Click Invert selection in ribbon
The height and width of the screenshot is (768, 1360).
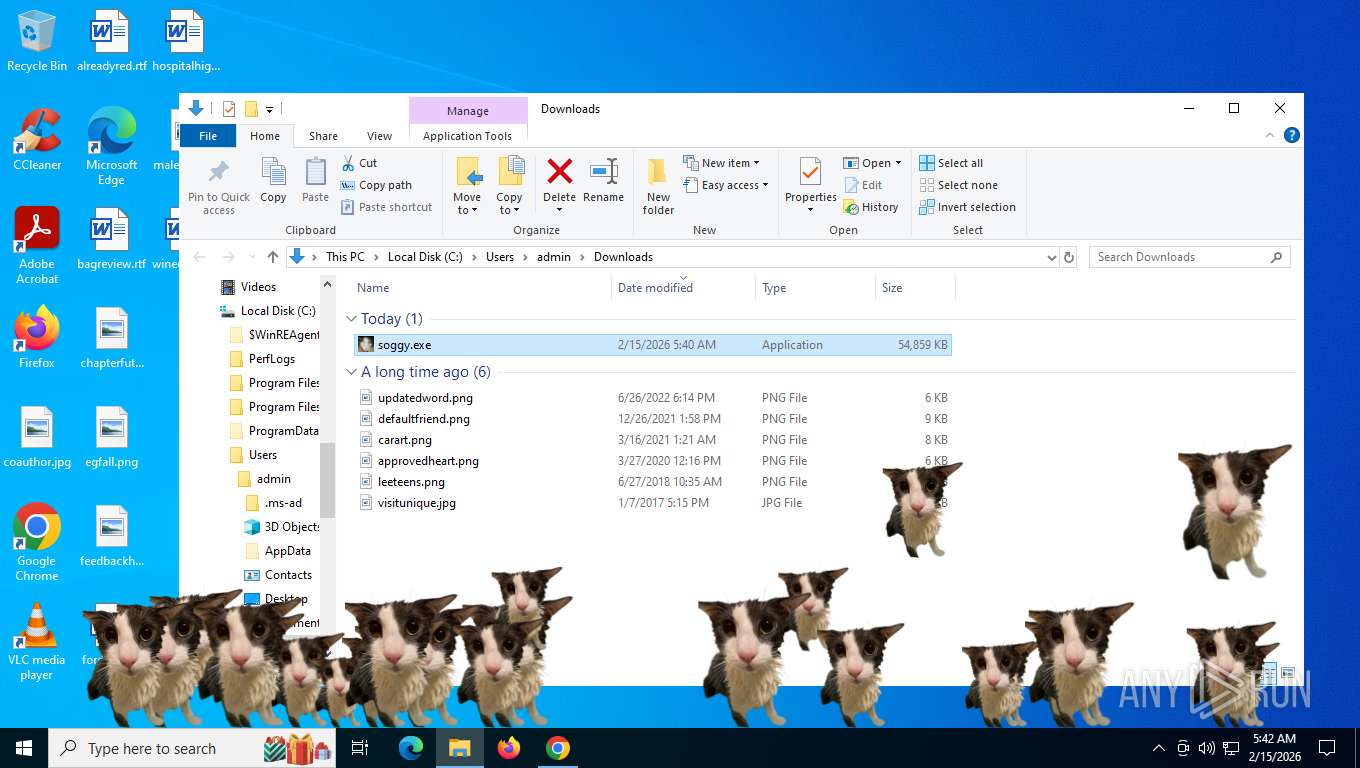pyautogui.click(x=967, y=207)
